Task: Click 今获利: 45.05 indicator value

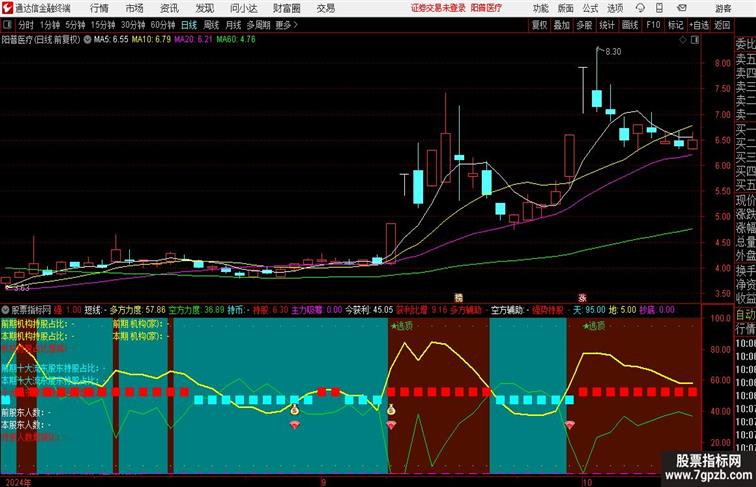Action: (x=369, y=310)
